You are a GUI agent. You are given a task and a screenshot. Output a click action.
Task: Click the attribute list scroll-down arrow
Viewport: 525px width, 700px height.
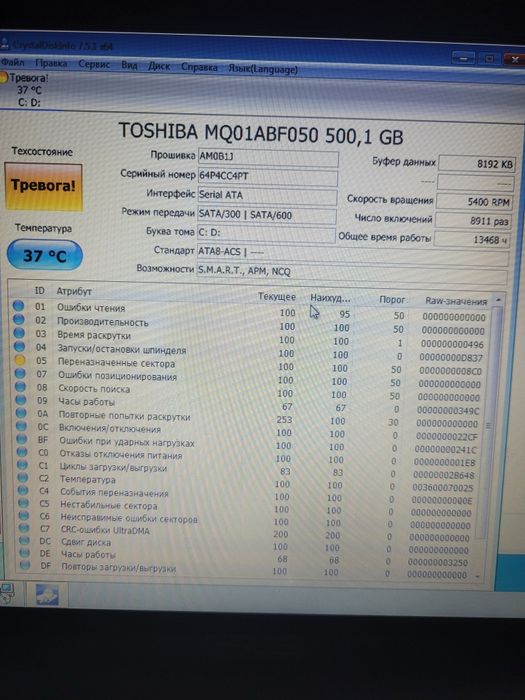pyautogui.click(x=478, y=576)
